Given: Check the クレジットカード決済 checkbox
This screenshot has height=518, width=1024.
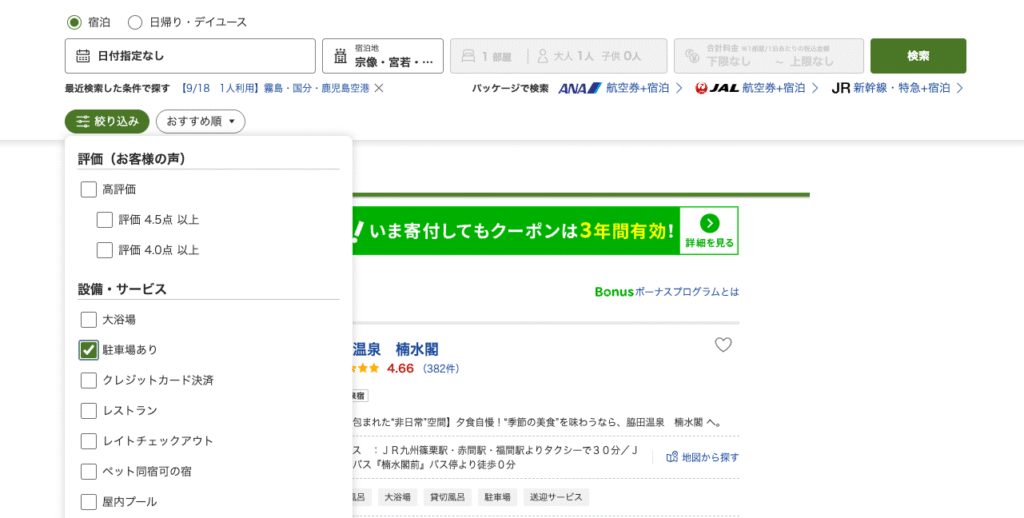Looking at the screenshot, I should point(88,380).
